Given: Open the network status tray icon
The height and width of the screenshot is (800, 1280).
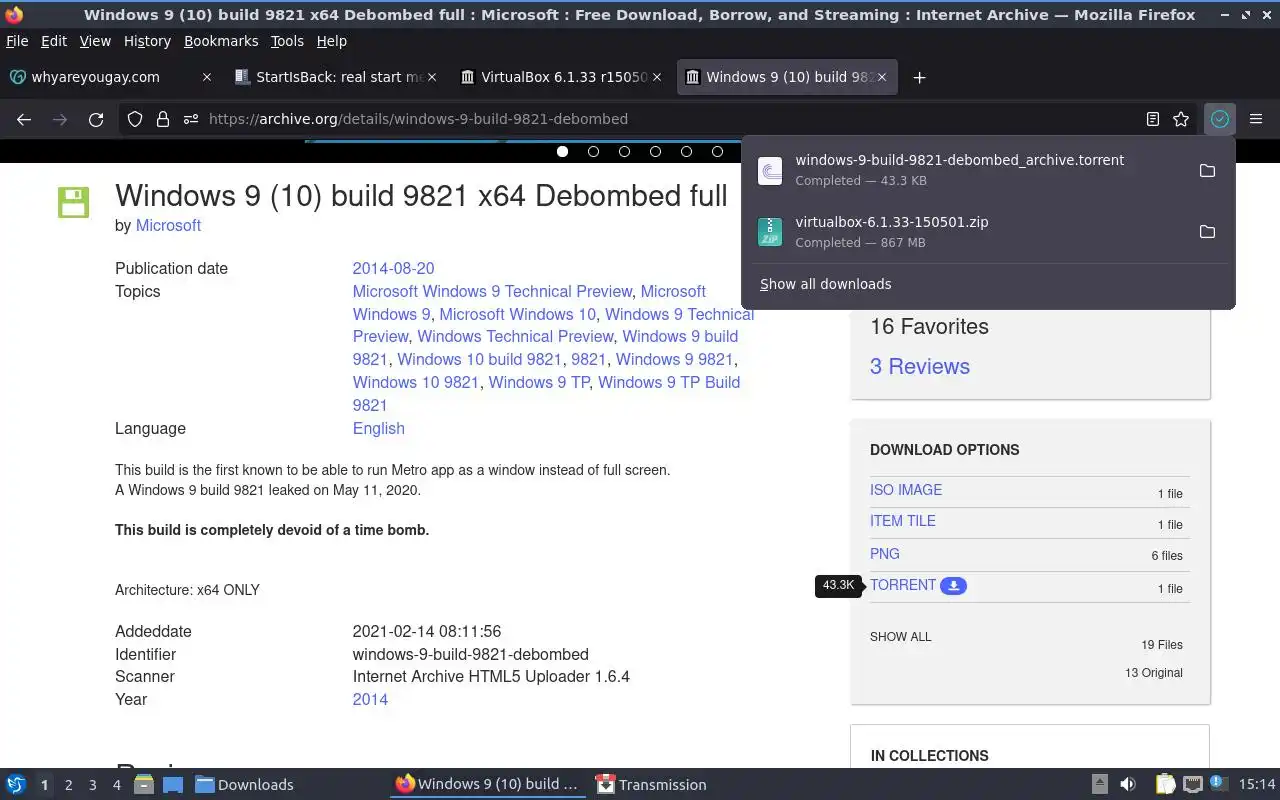Looking at the screenshot, I should click(x=1192, y=785).
